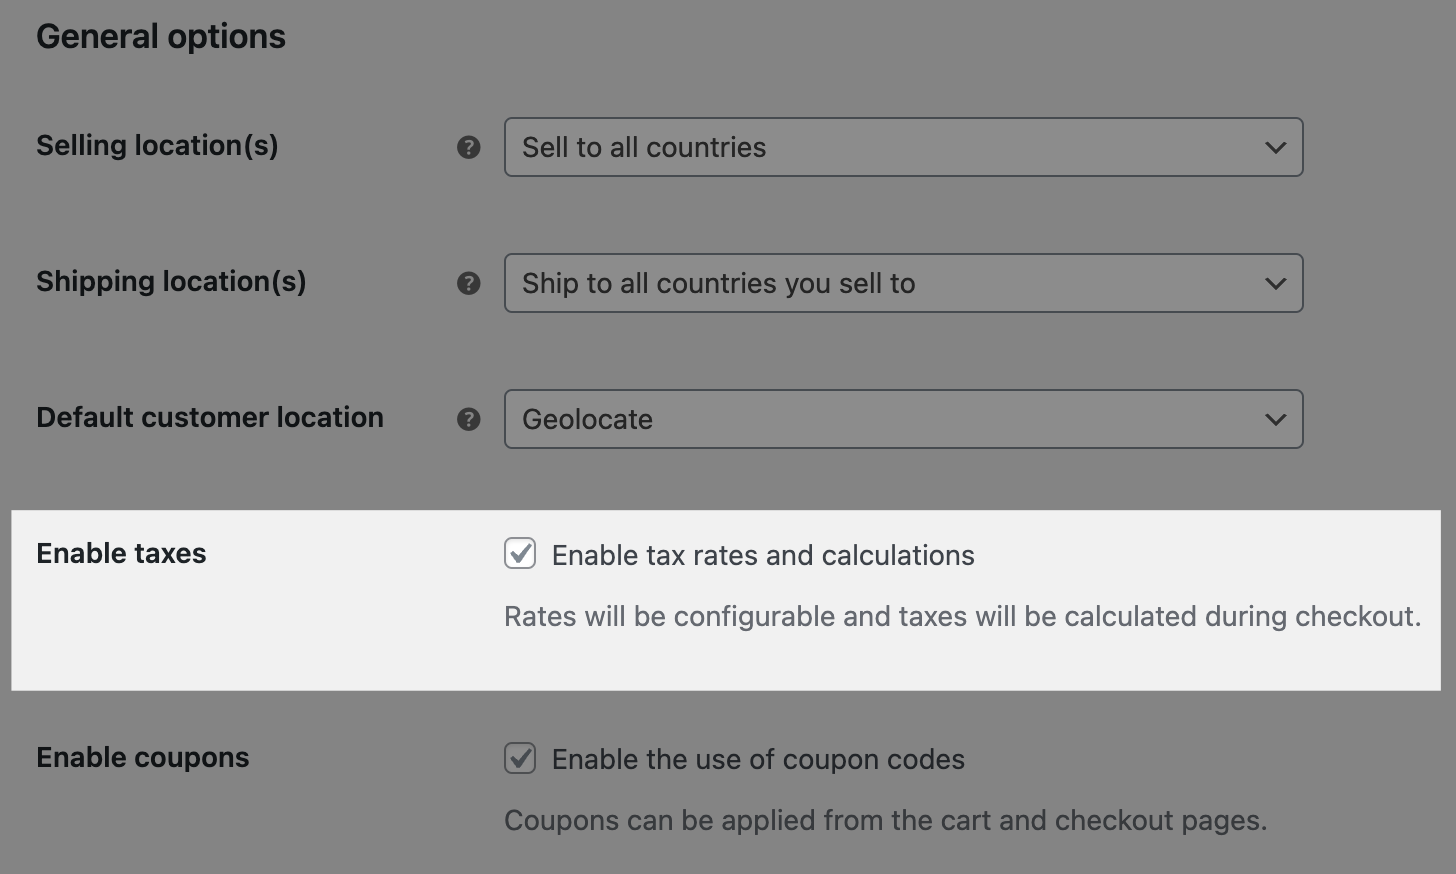
Task: Click the Enable taxes label
Action: point(120,553)
